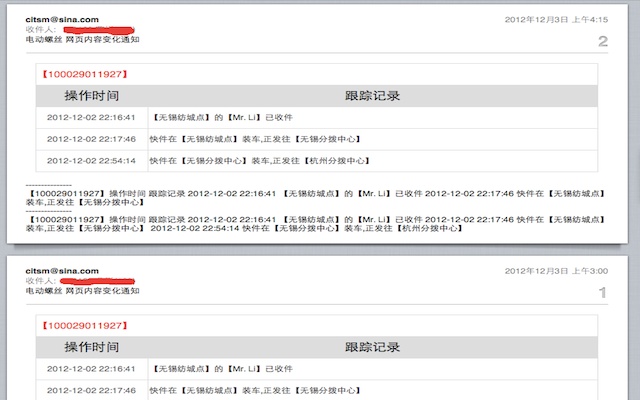Click the 2012-12-02 22:17:46 cell in message 2
The height and width of the screenshot is (400, 640).
point(91,139)
